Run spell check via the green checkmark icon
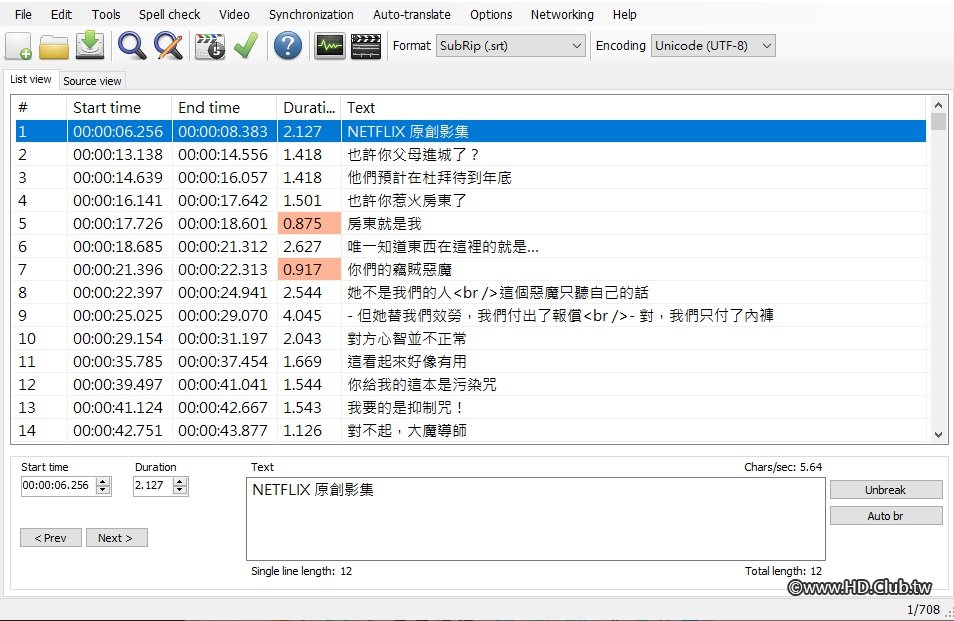954x621 pixels. click(246, 46)
